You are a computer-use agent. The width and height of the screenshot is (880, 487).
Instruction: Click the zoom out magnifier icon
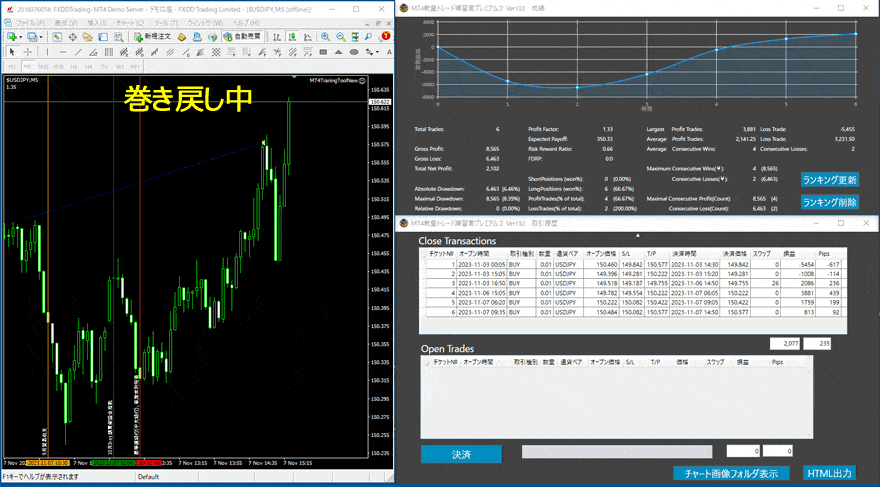[340, 36]
